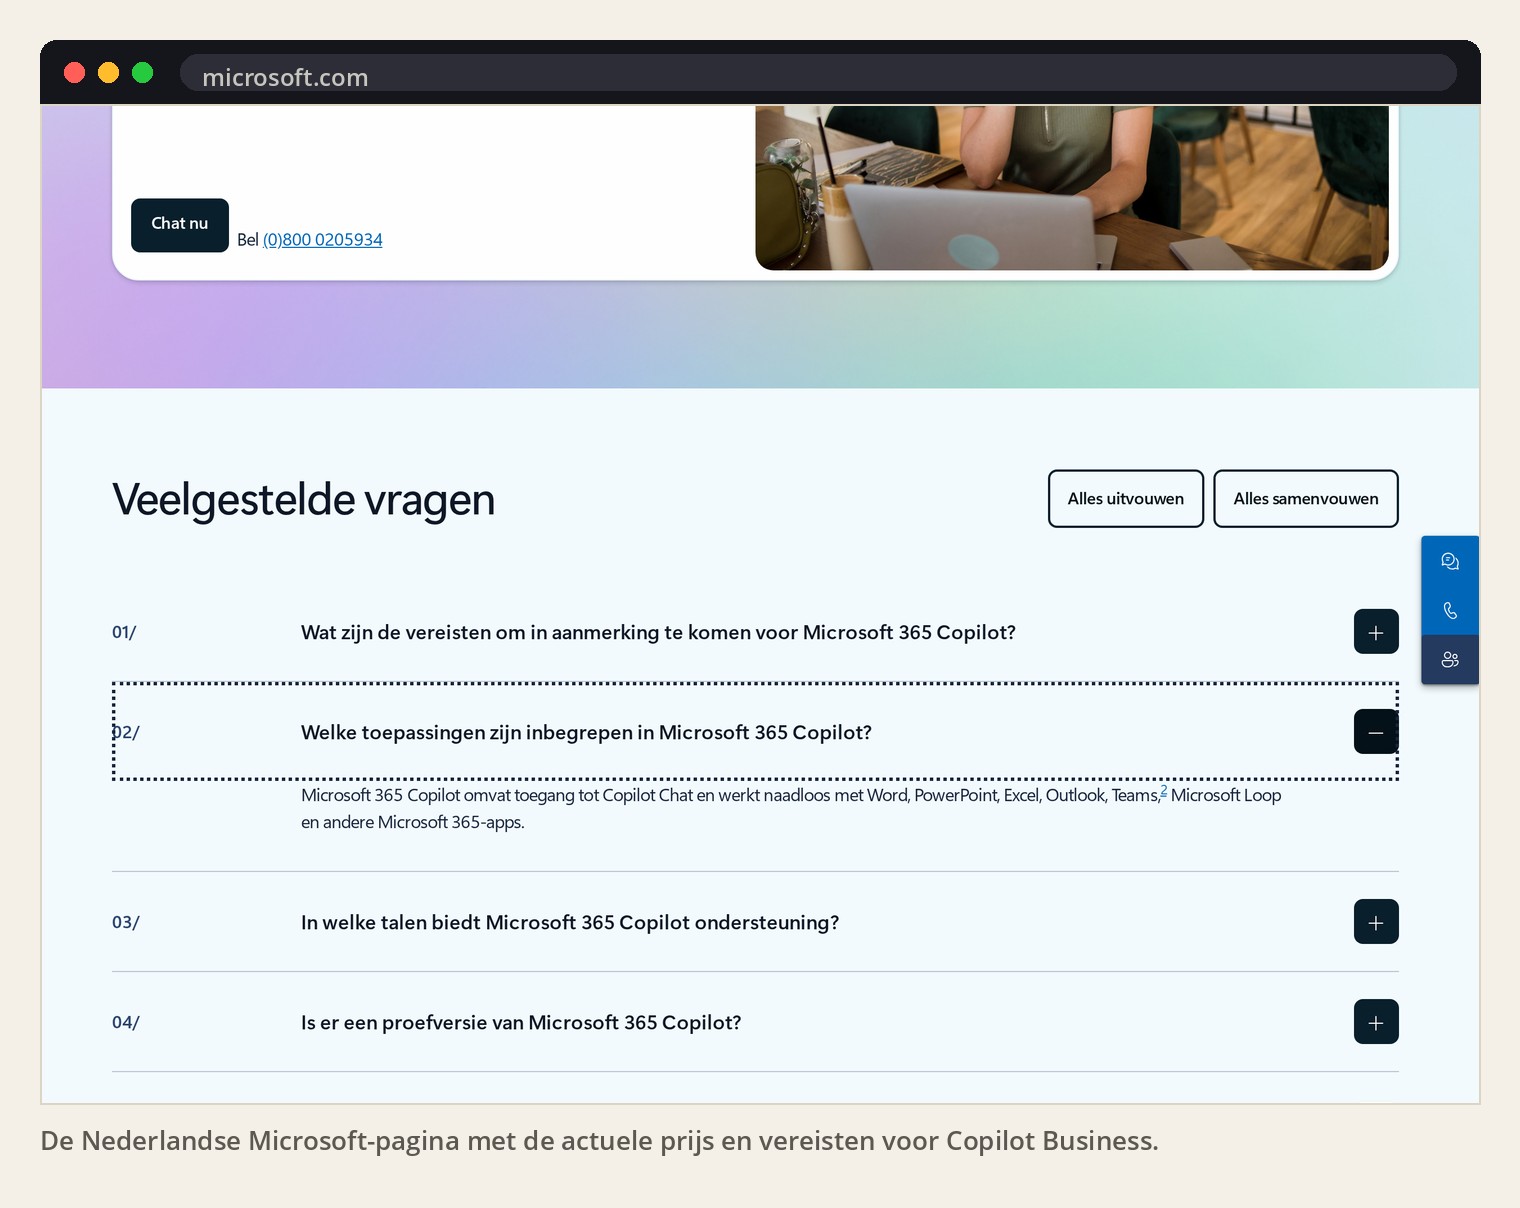Expand question 03 about supported languages
The height and width of the screenshot is (1208, 1520).
(1376, 922)
